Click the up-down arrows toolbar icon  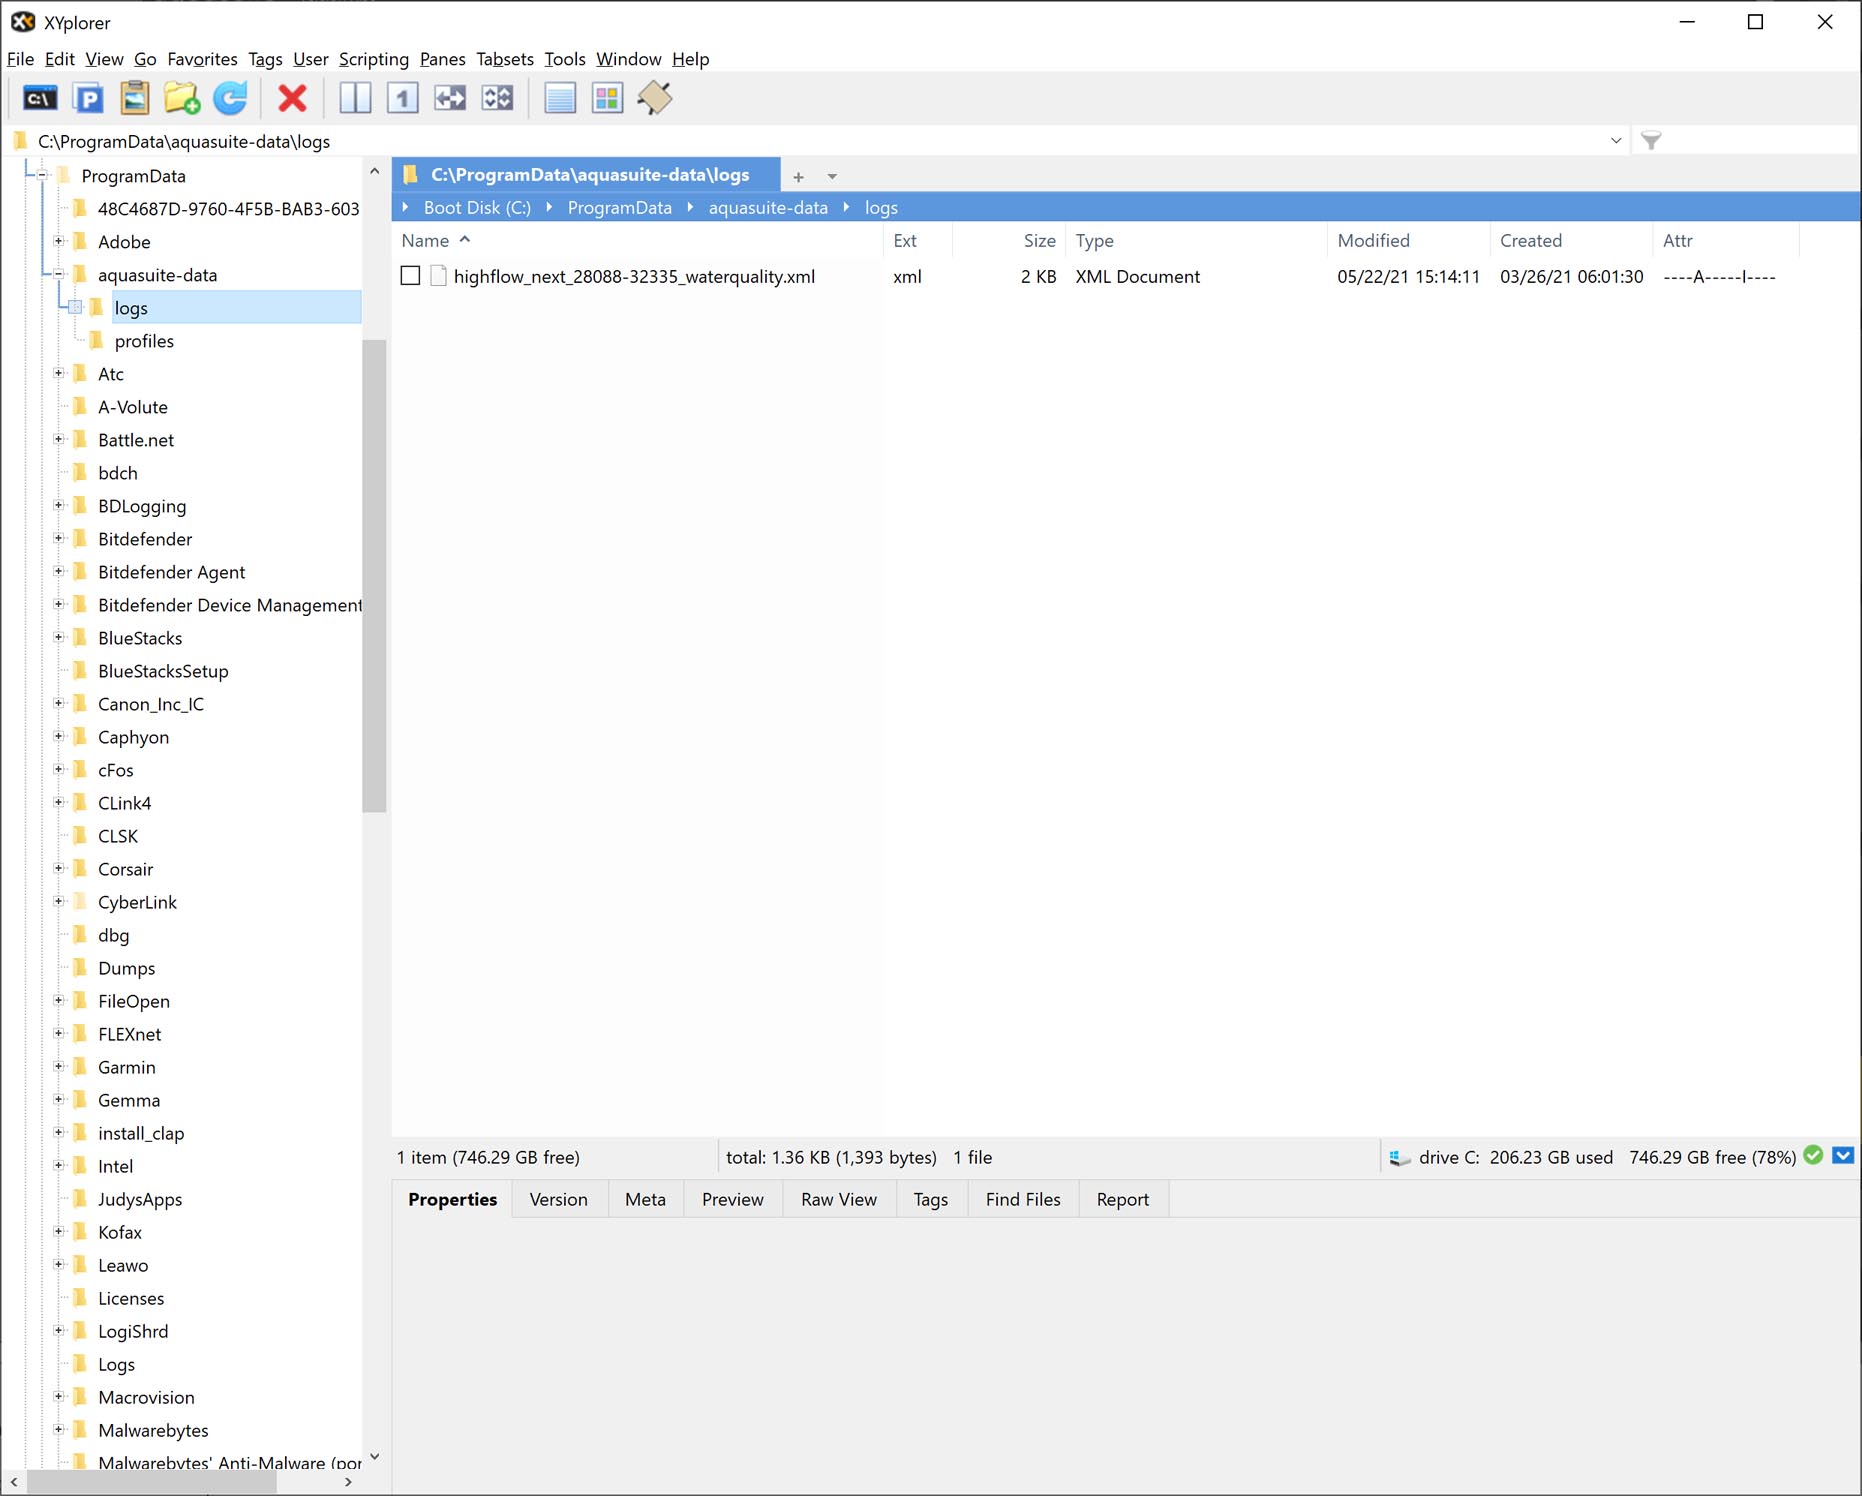coord(497,98)
